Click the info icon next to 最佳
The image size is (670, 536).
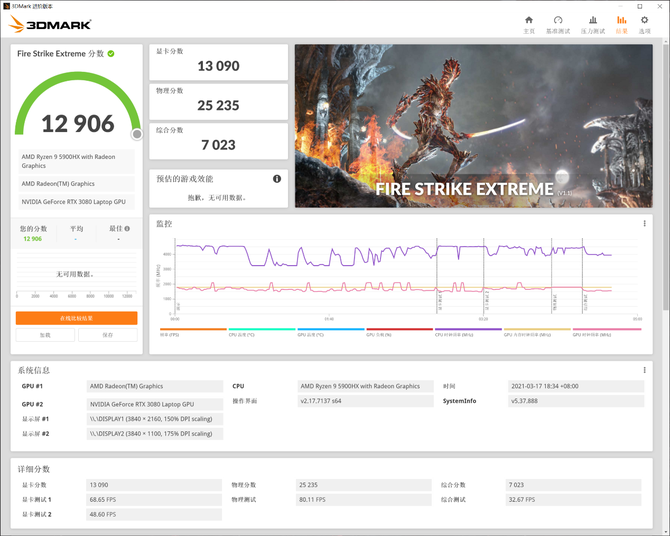127,229
